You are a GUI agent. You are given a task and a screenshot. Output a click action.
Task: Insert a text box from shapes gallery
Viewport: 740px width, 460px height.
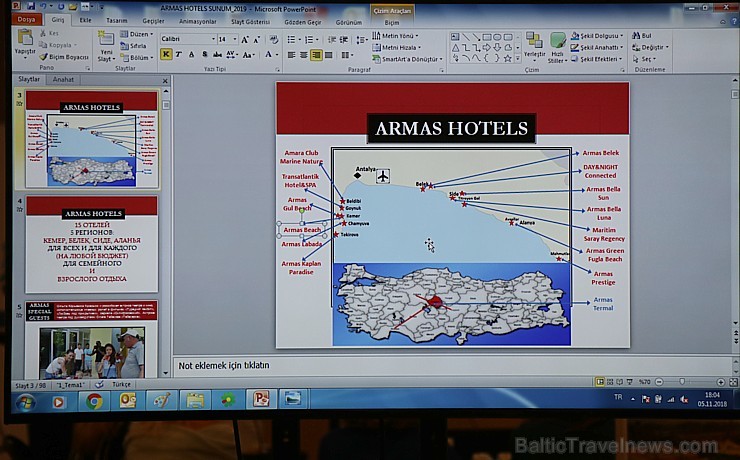[x=455, y=37]
